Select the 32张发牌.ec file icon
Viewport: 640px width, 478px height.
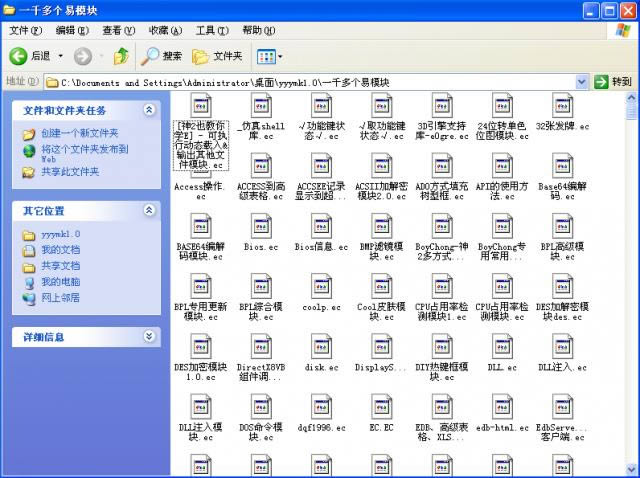click(x=562, y=106)
